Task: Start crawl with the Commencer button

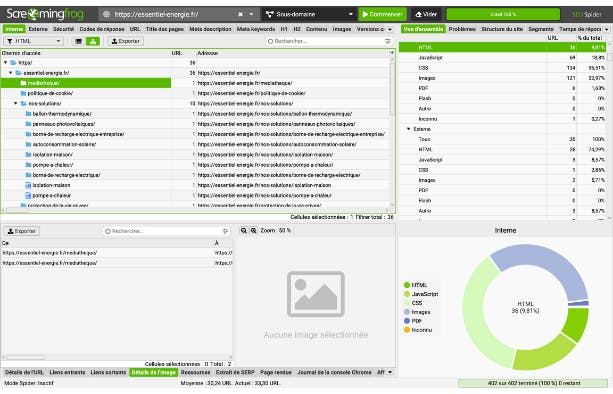Action: click(382, 14)
